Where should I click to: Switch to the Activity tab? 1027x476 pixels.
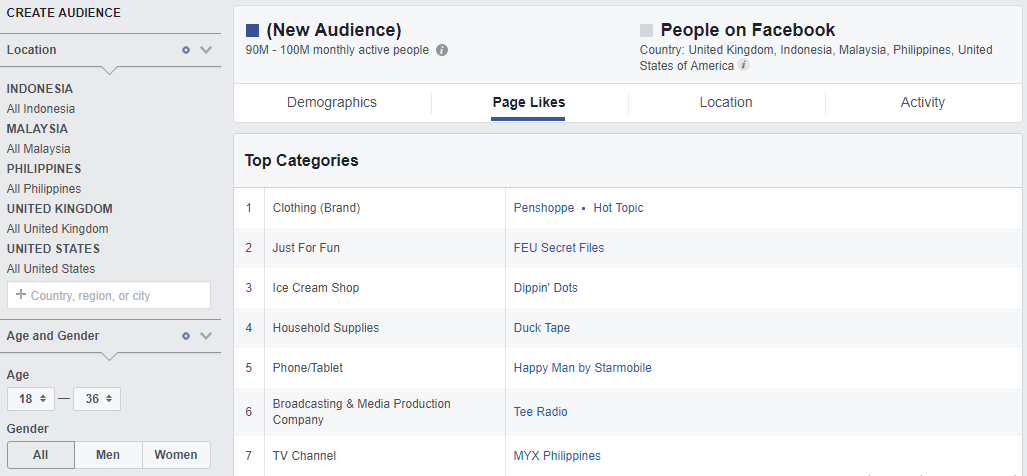(922, 102)
